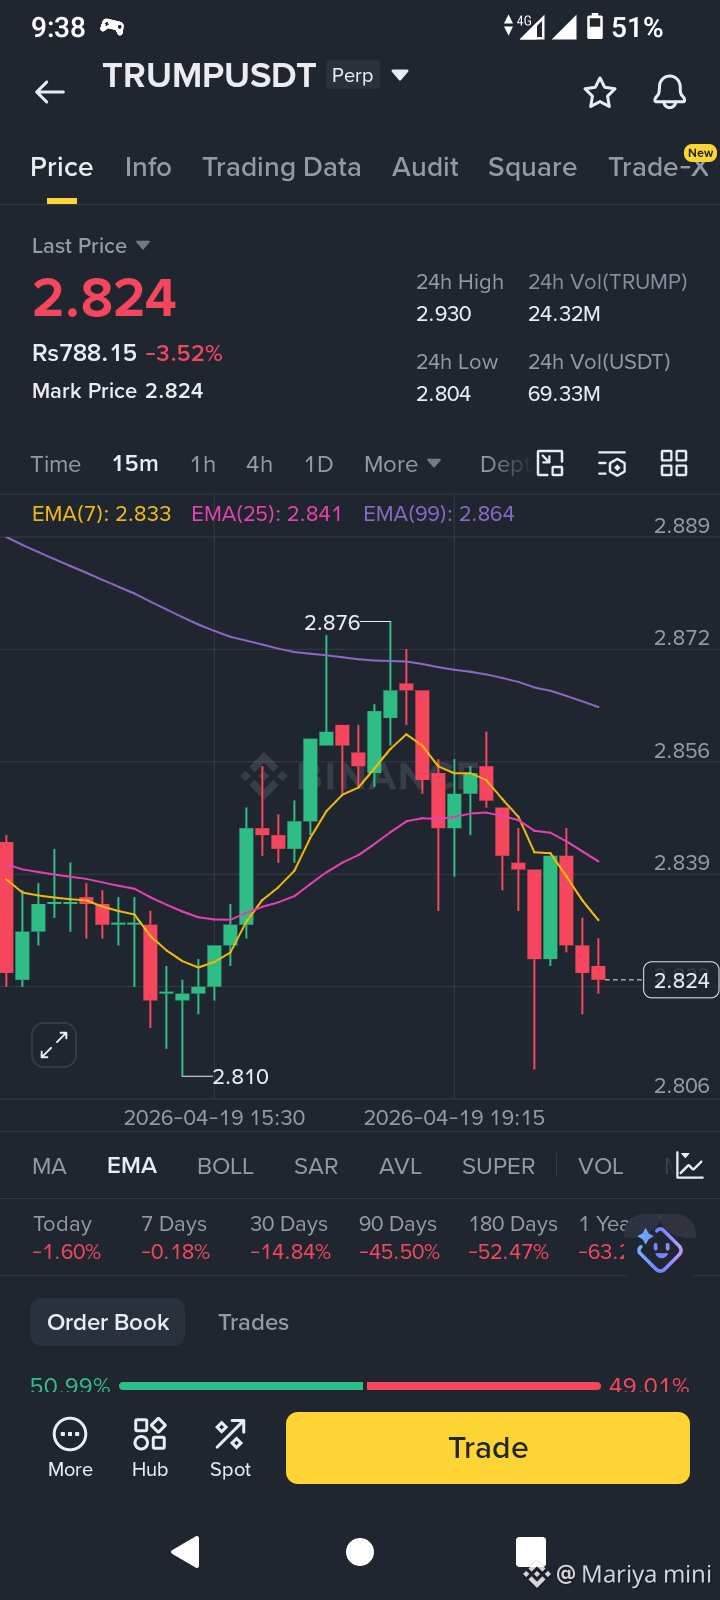This screenshot has width=720, height=1600.
Task: Open the Square tab
Action: tap(532, 167)
